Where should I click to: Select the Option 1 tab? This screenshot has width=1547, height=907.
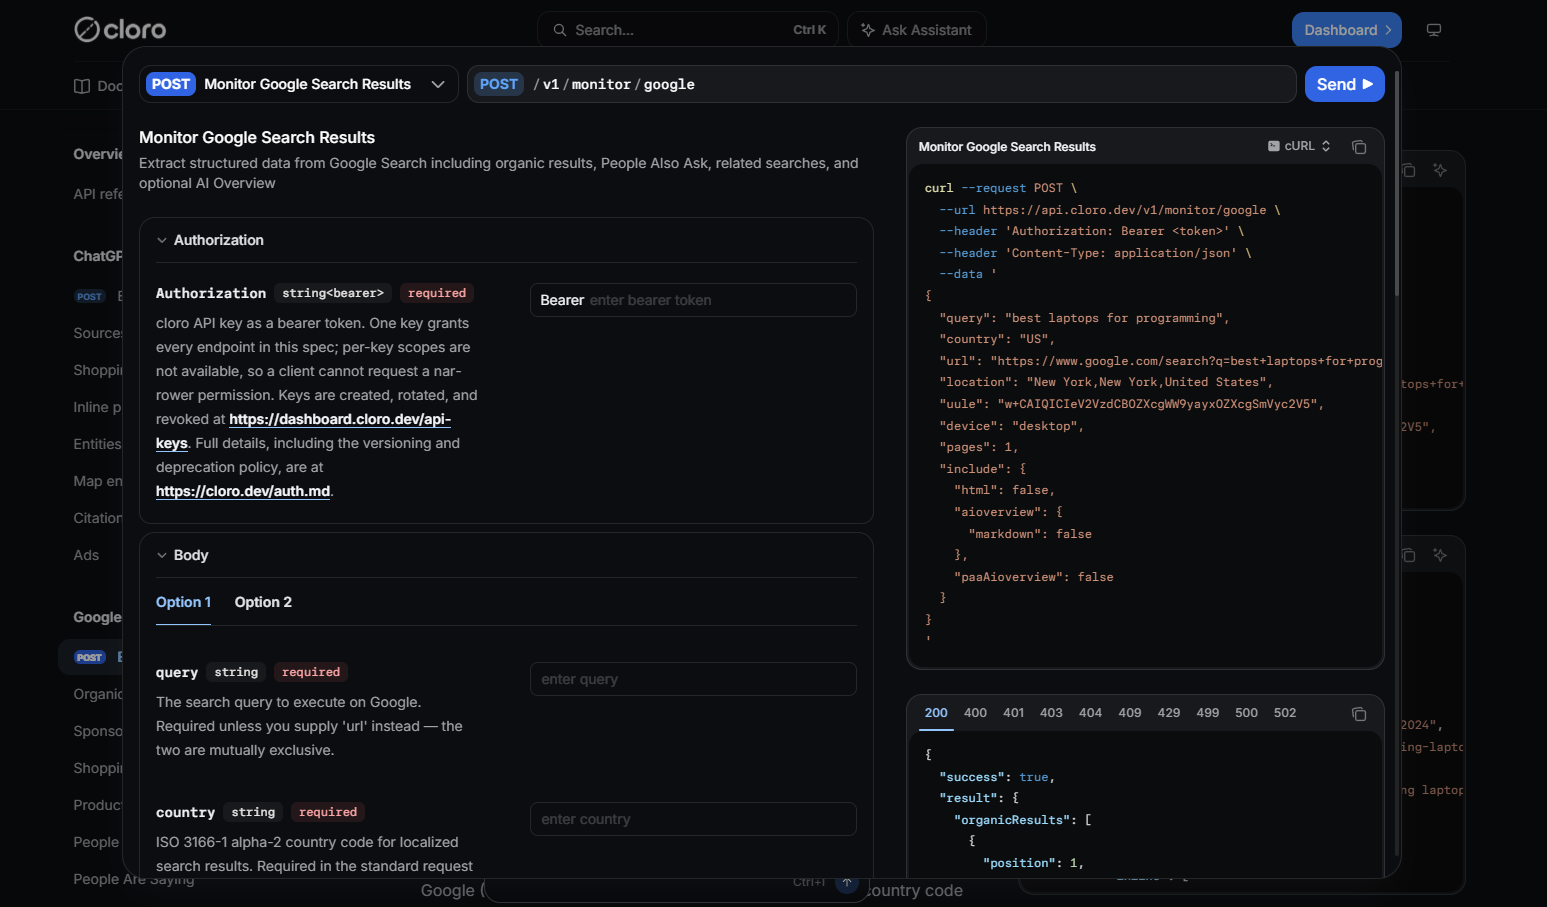183,602
